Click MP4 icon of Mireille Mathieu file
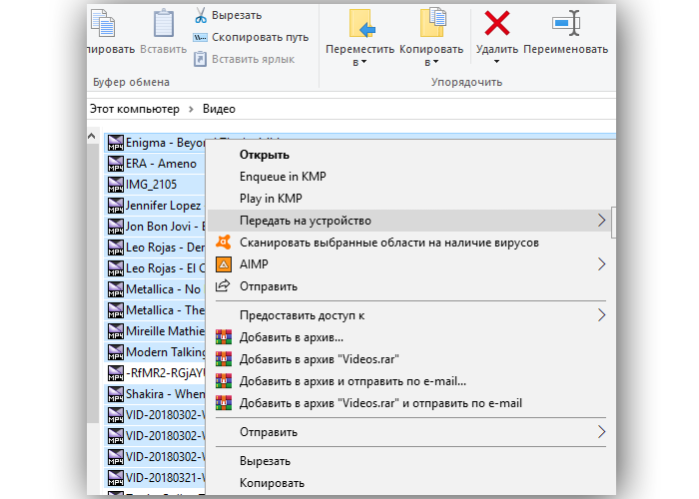 [x=116, y=331]
